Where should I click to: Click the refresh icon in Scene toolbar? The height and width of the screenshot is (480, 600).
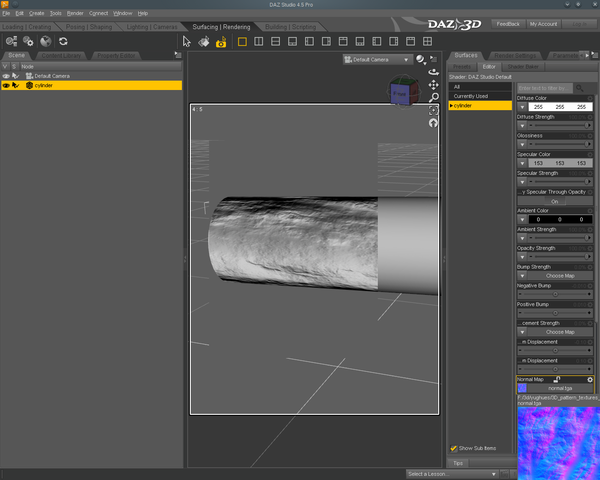click(63, 42)
